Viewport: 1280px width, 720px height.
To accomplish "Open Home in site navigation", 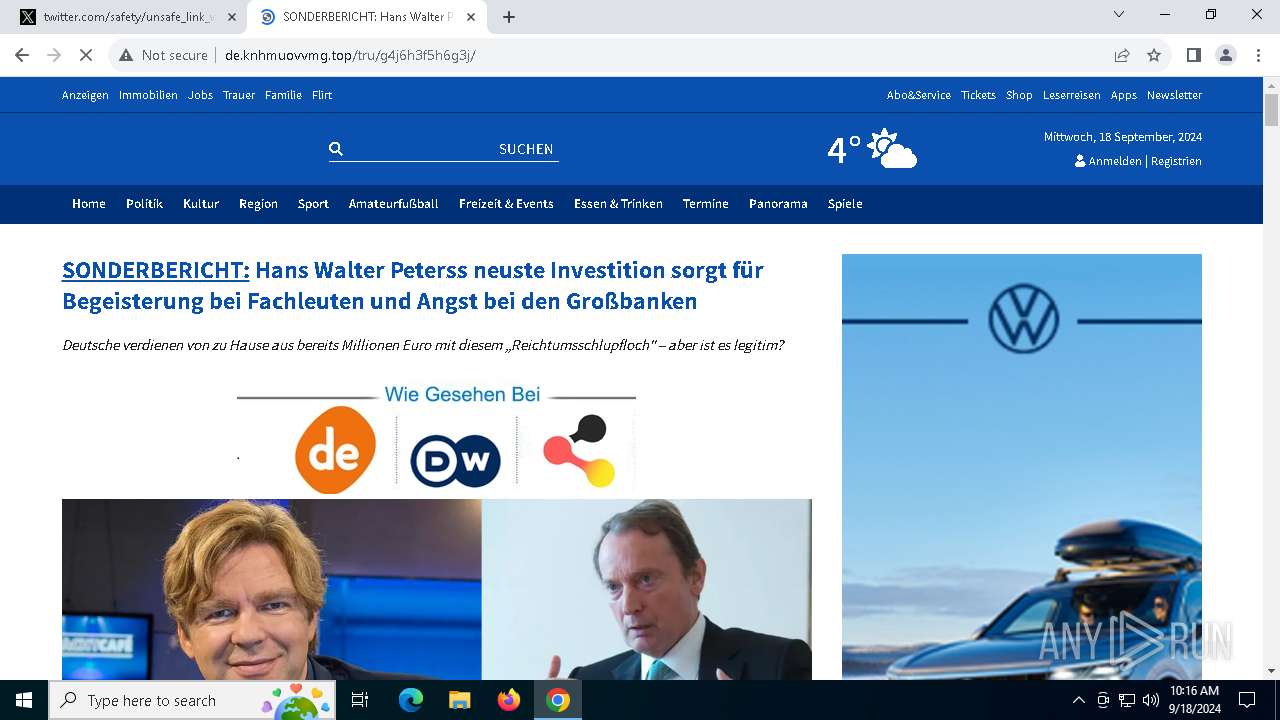I will click(x=89, y=204).
